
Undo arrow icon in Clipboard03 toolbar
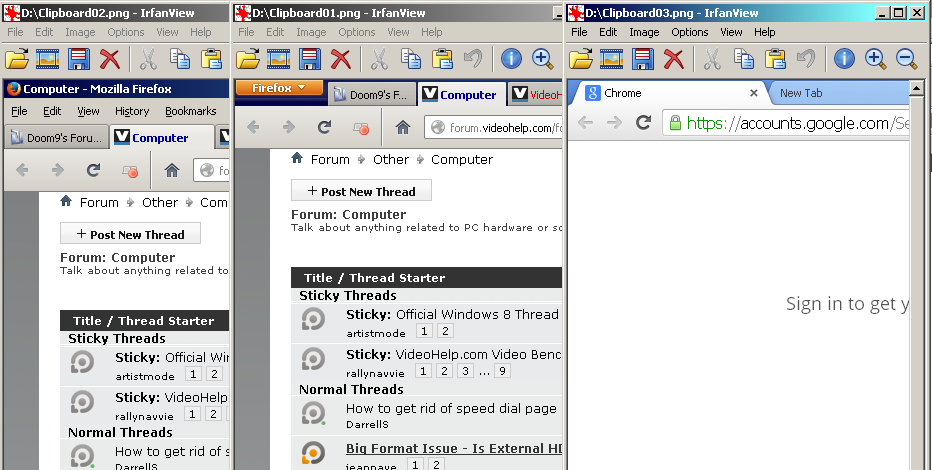[x=805, y=58]
